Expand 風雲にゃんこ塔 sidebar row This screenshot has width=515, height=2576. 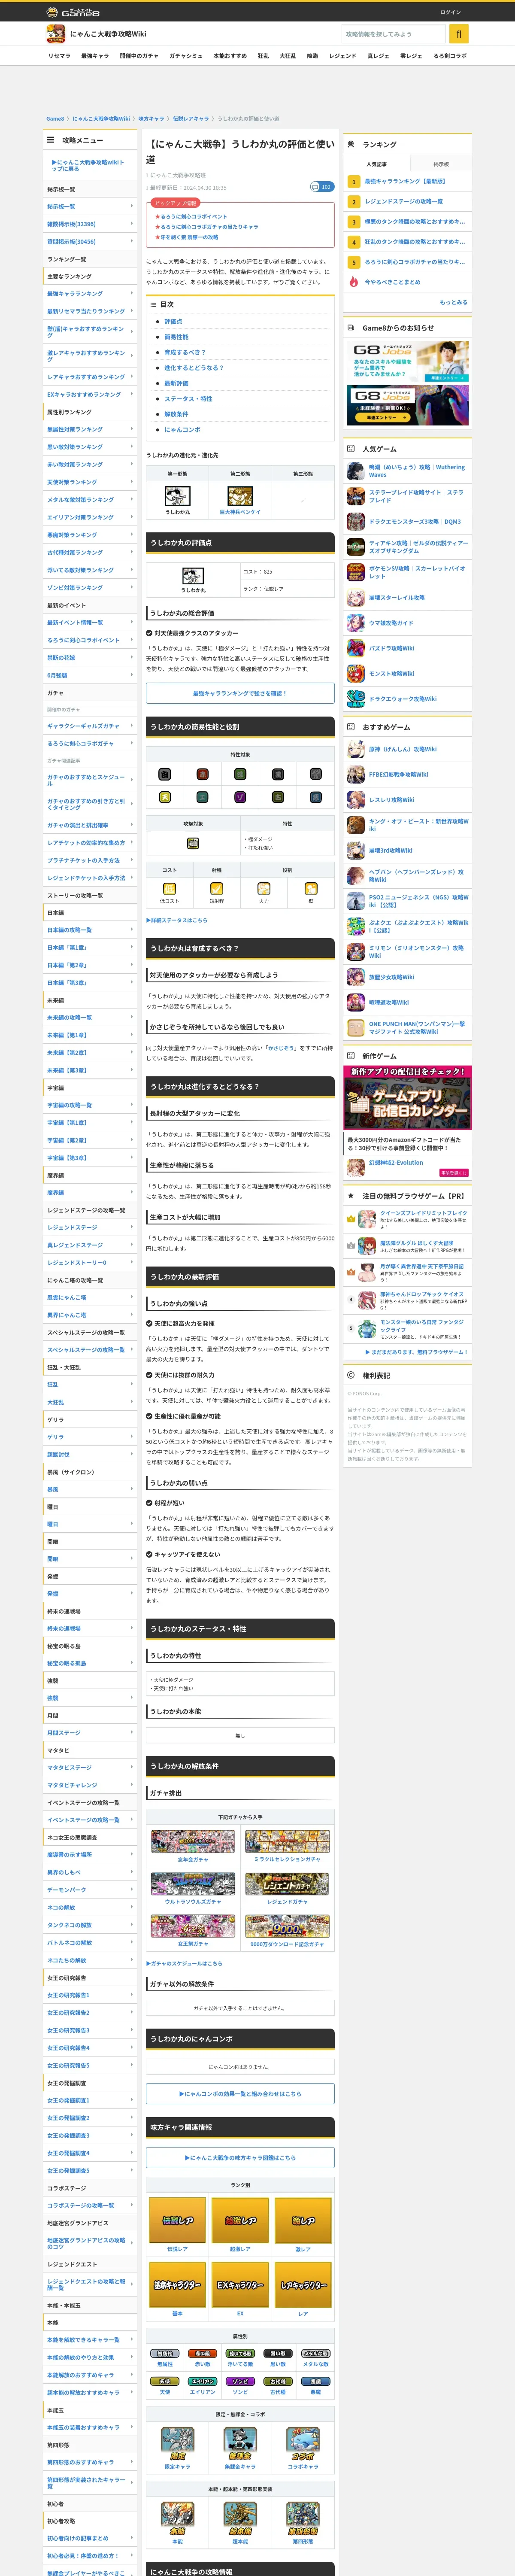90,1297
